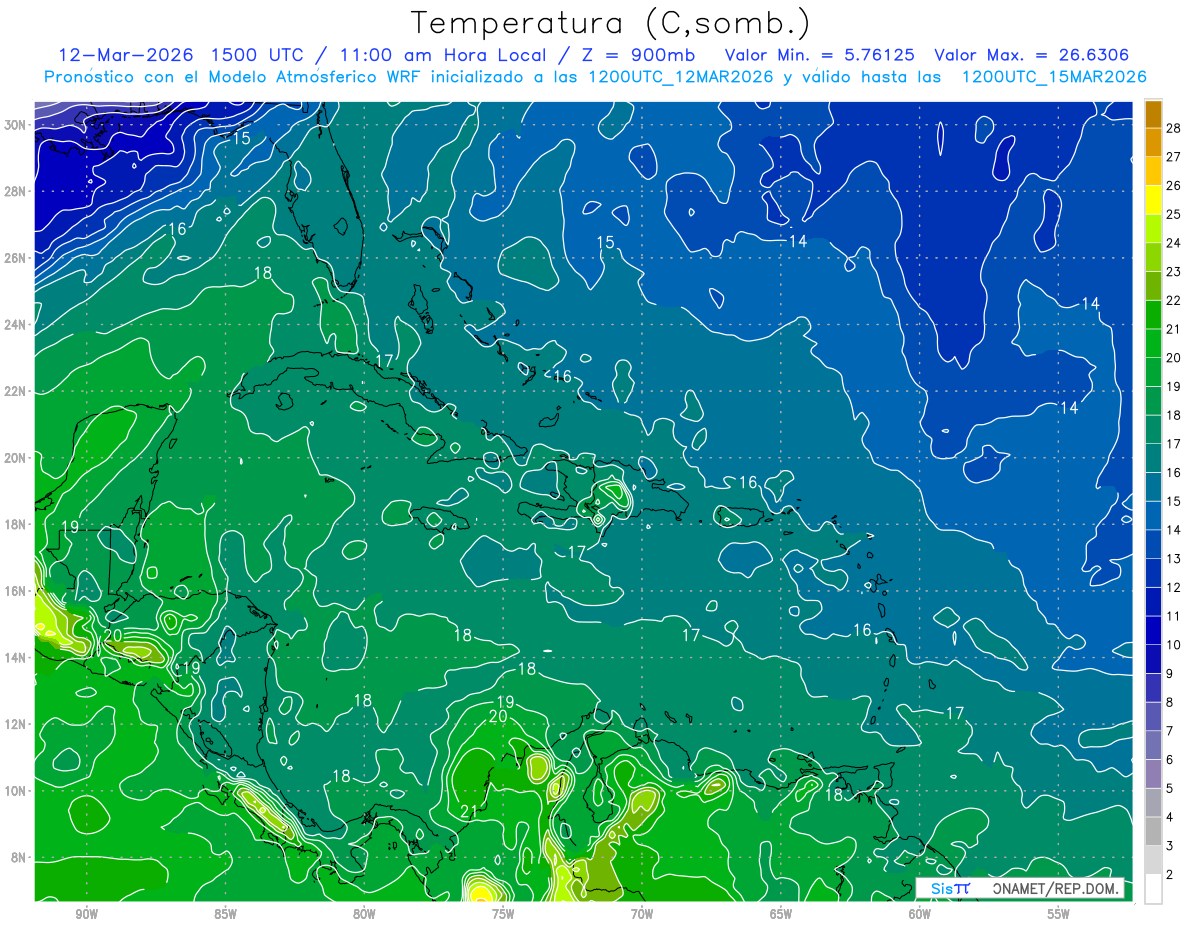Click the 'Temperatura (C,somb.)' map title
Image resolution: width=1200 pixels, height=927 pixels.
pyautogui.click(x=610, y=24)
